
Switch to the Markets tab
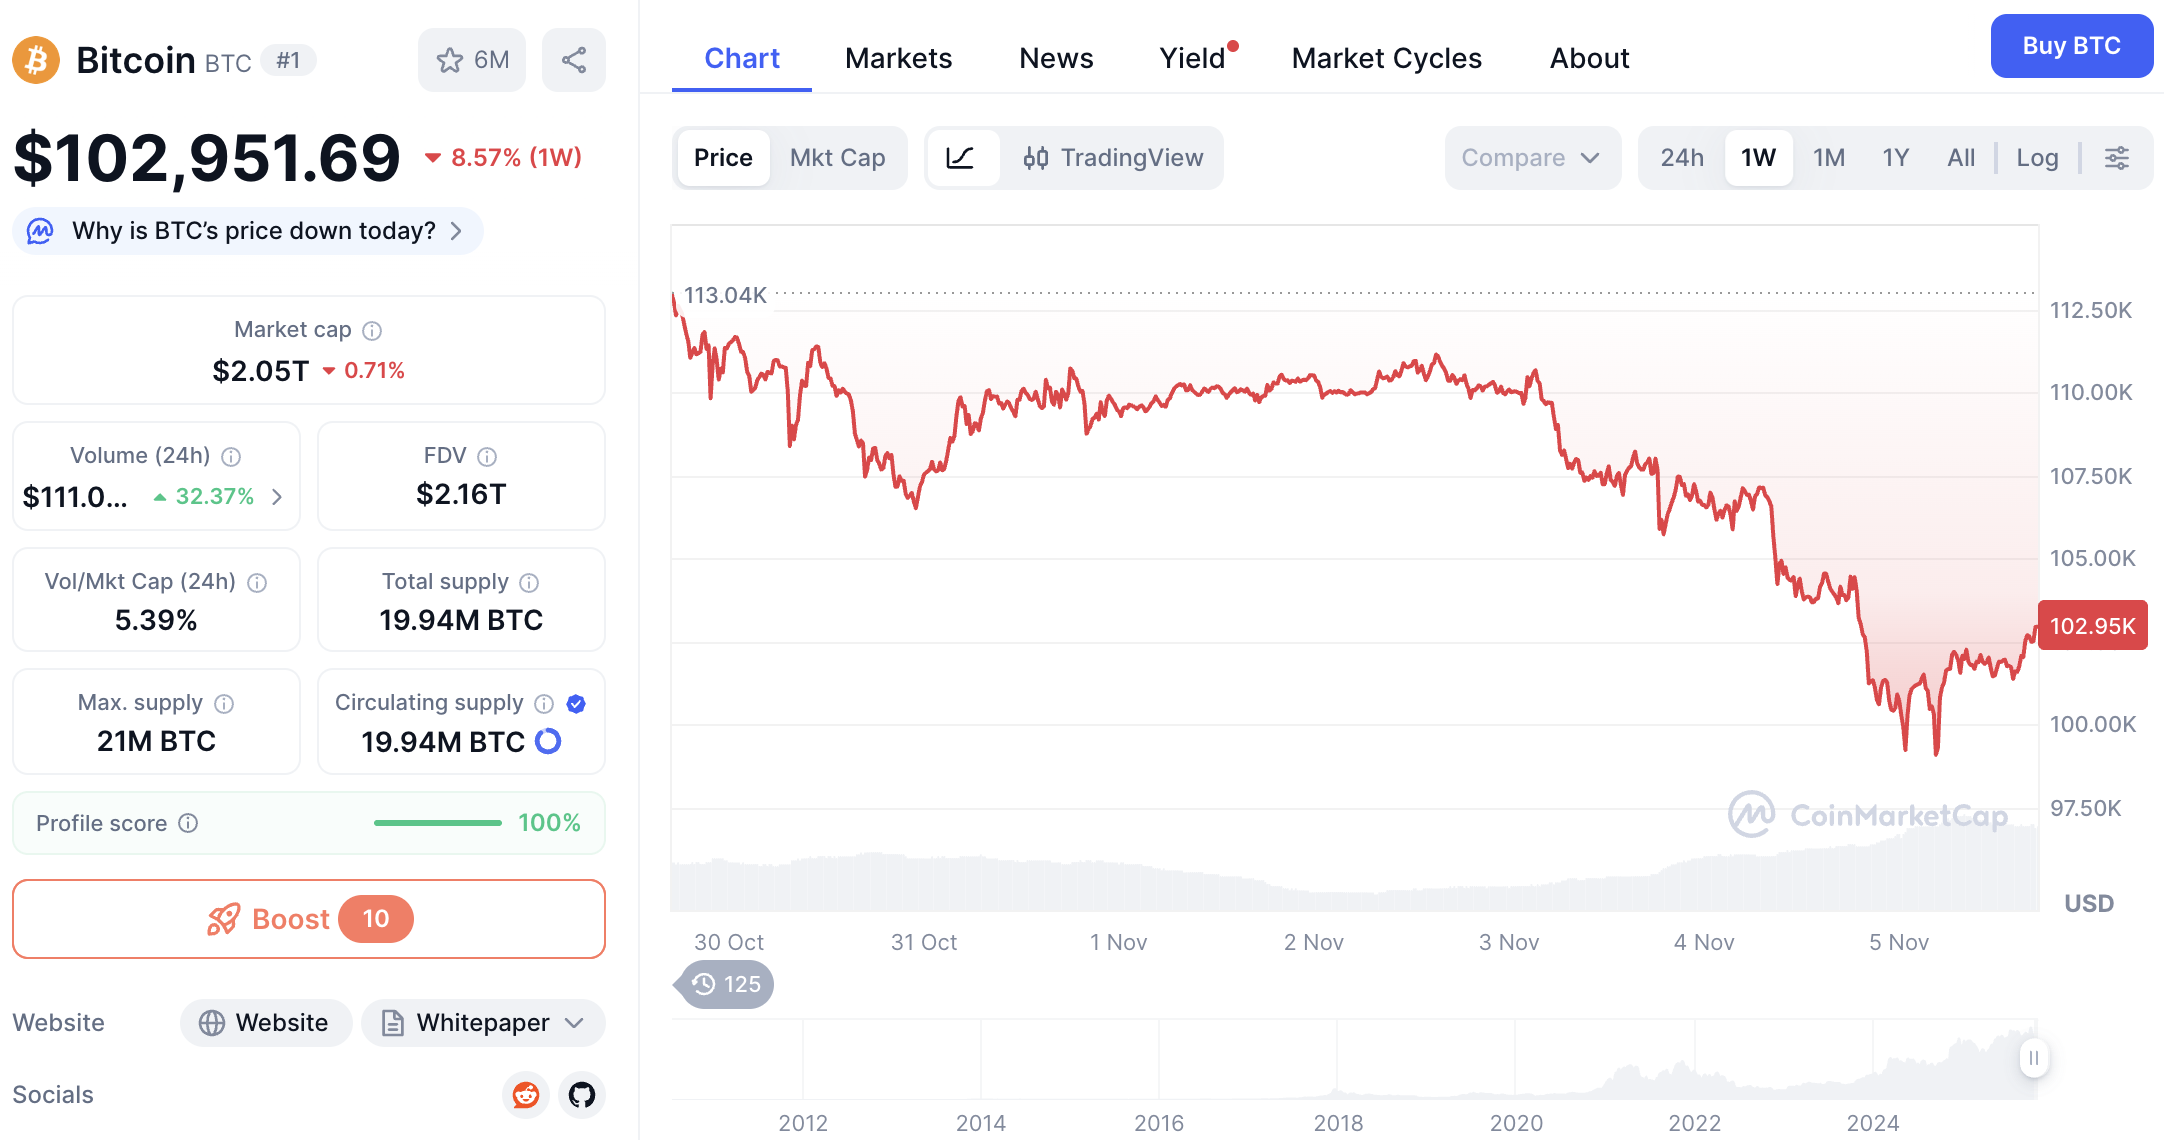pyautogui.click(x=898, y=58)
